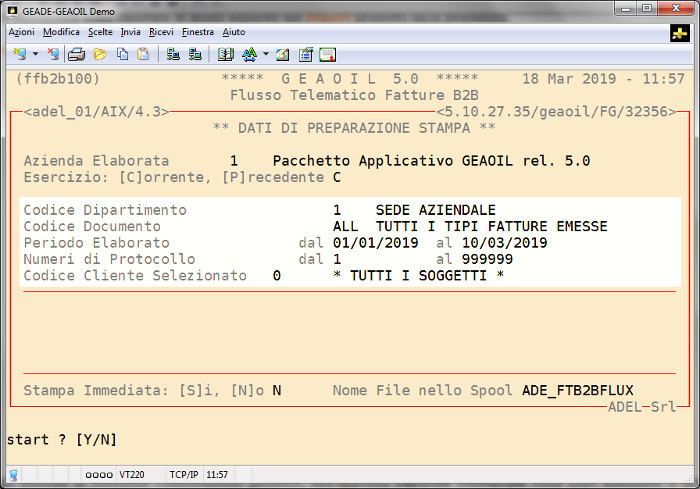Open the Azioni menu
700x489 pixels.
pos(21,32)
